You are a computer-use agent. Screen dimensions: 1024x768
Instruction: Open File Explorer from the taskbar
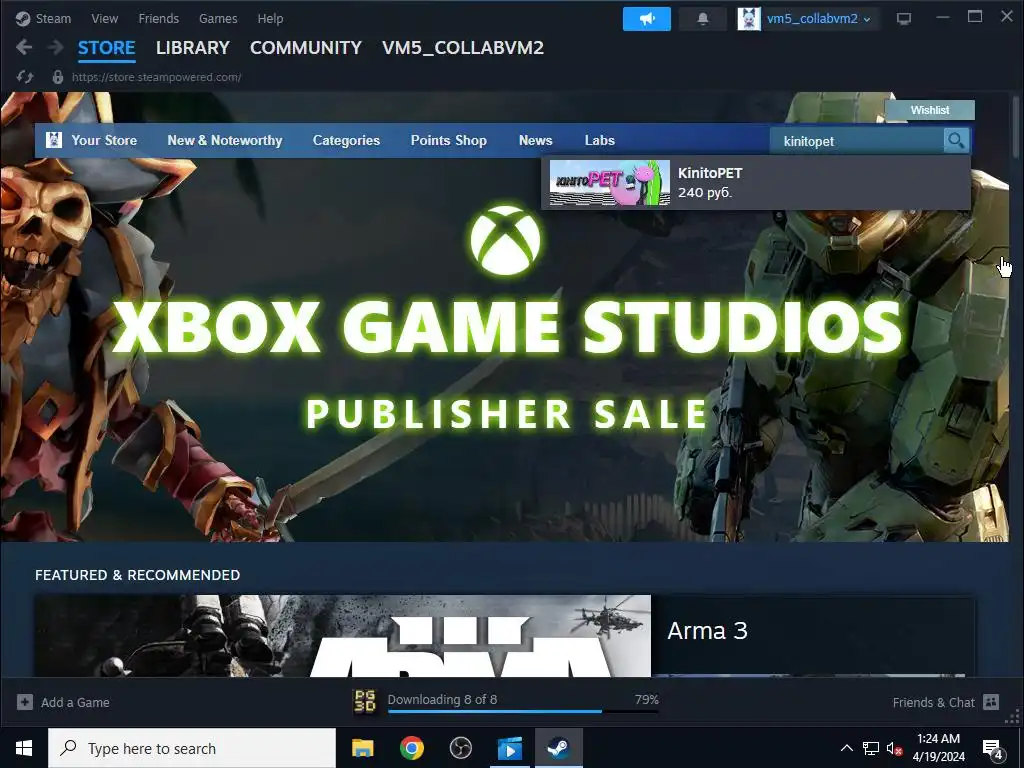(362, 748)
